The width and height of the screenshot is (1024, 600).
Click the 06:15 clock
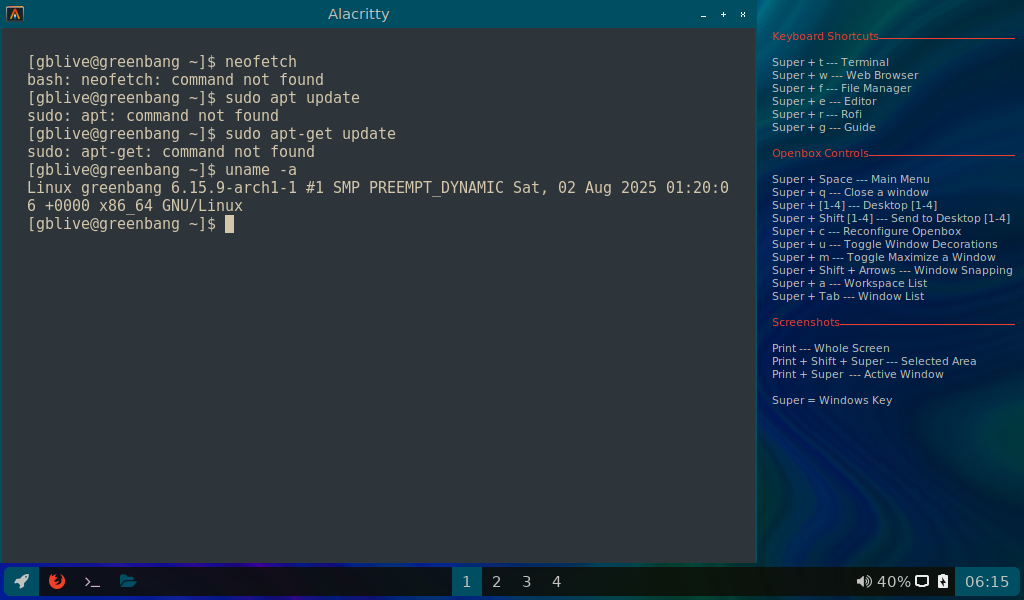[x=987, y=582]
